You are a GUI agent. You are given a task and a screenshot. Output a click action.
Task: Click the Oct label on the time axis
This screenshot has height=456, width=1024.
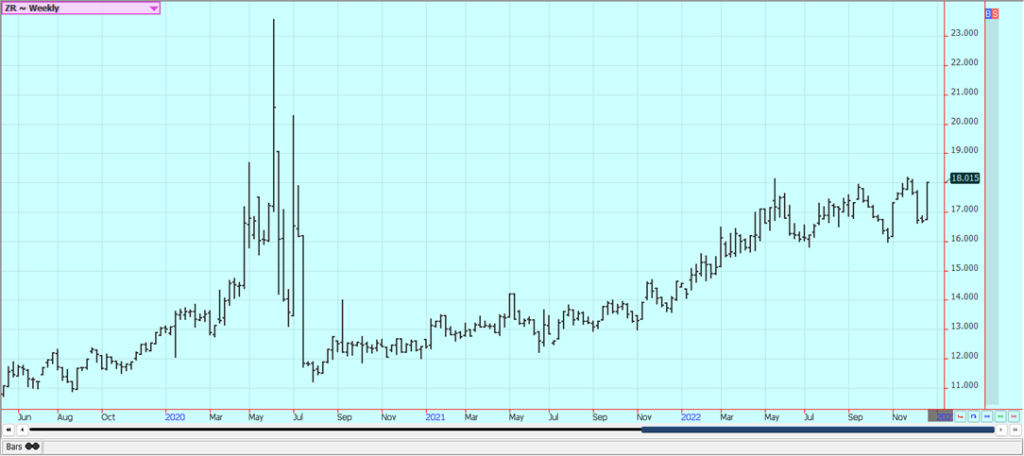(108, 417)
